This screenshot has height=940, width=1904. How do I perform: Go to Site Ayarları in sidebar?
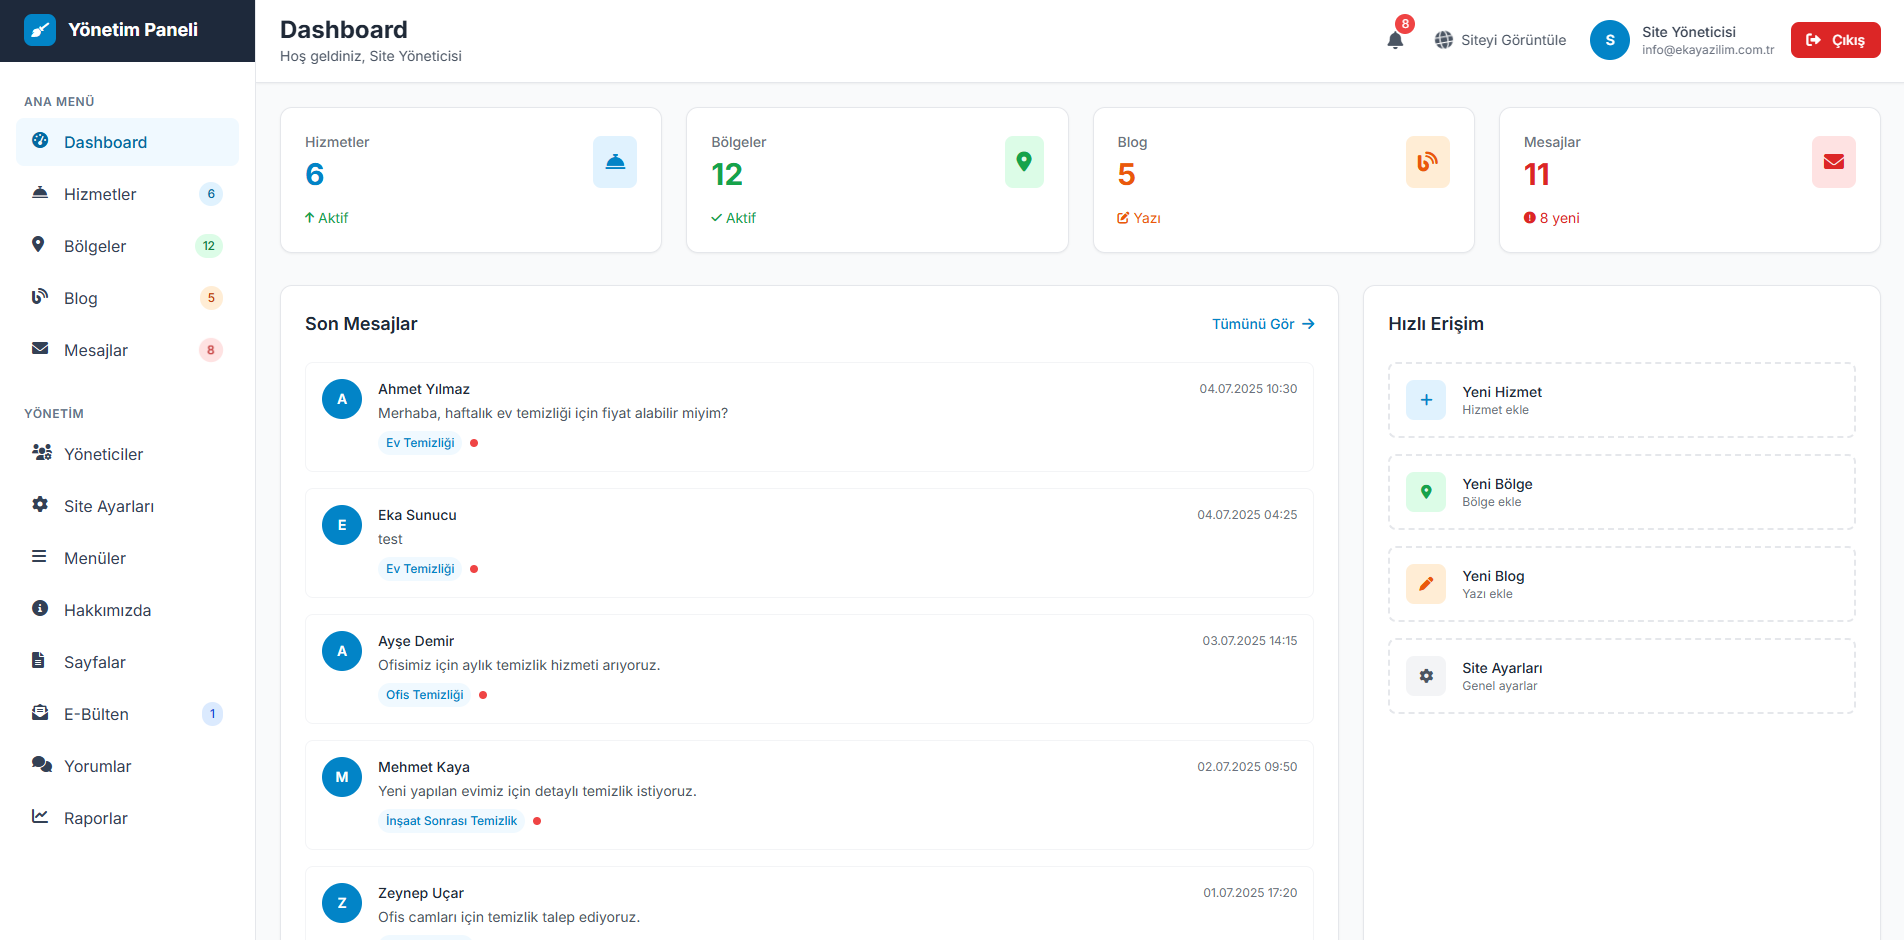[109, 506]
